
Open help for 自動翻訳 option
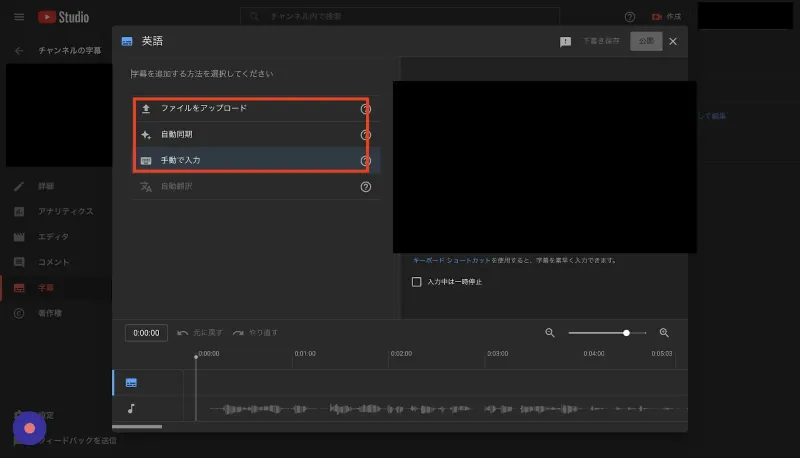365,187
